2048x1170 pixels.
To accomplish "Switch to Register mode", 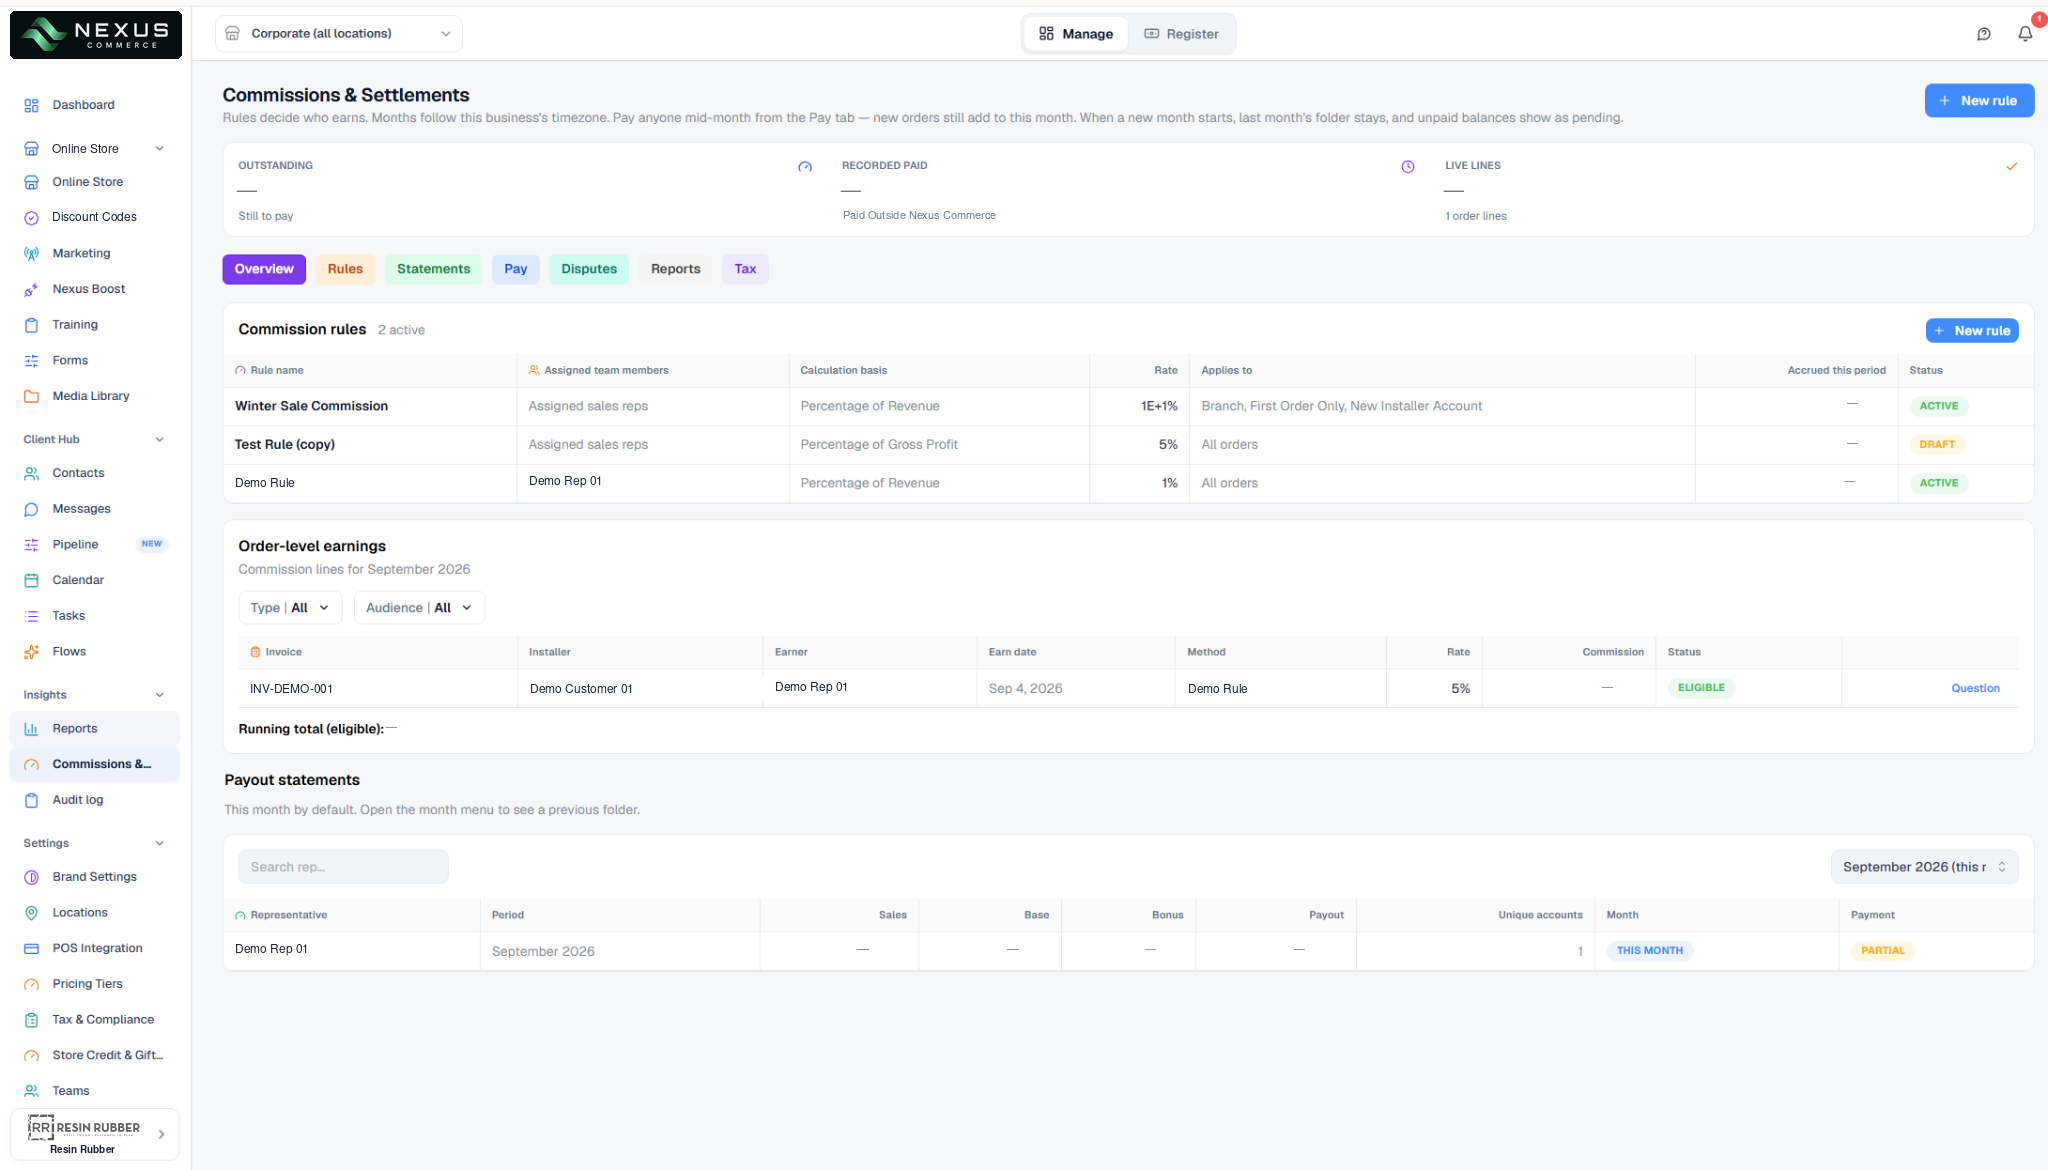I will pos(1181,34).
